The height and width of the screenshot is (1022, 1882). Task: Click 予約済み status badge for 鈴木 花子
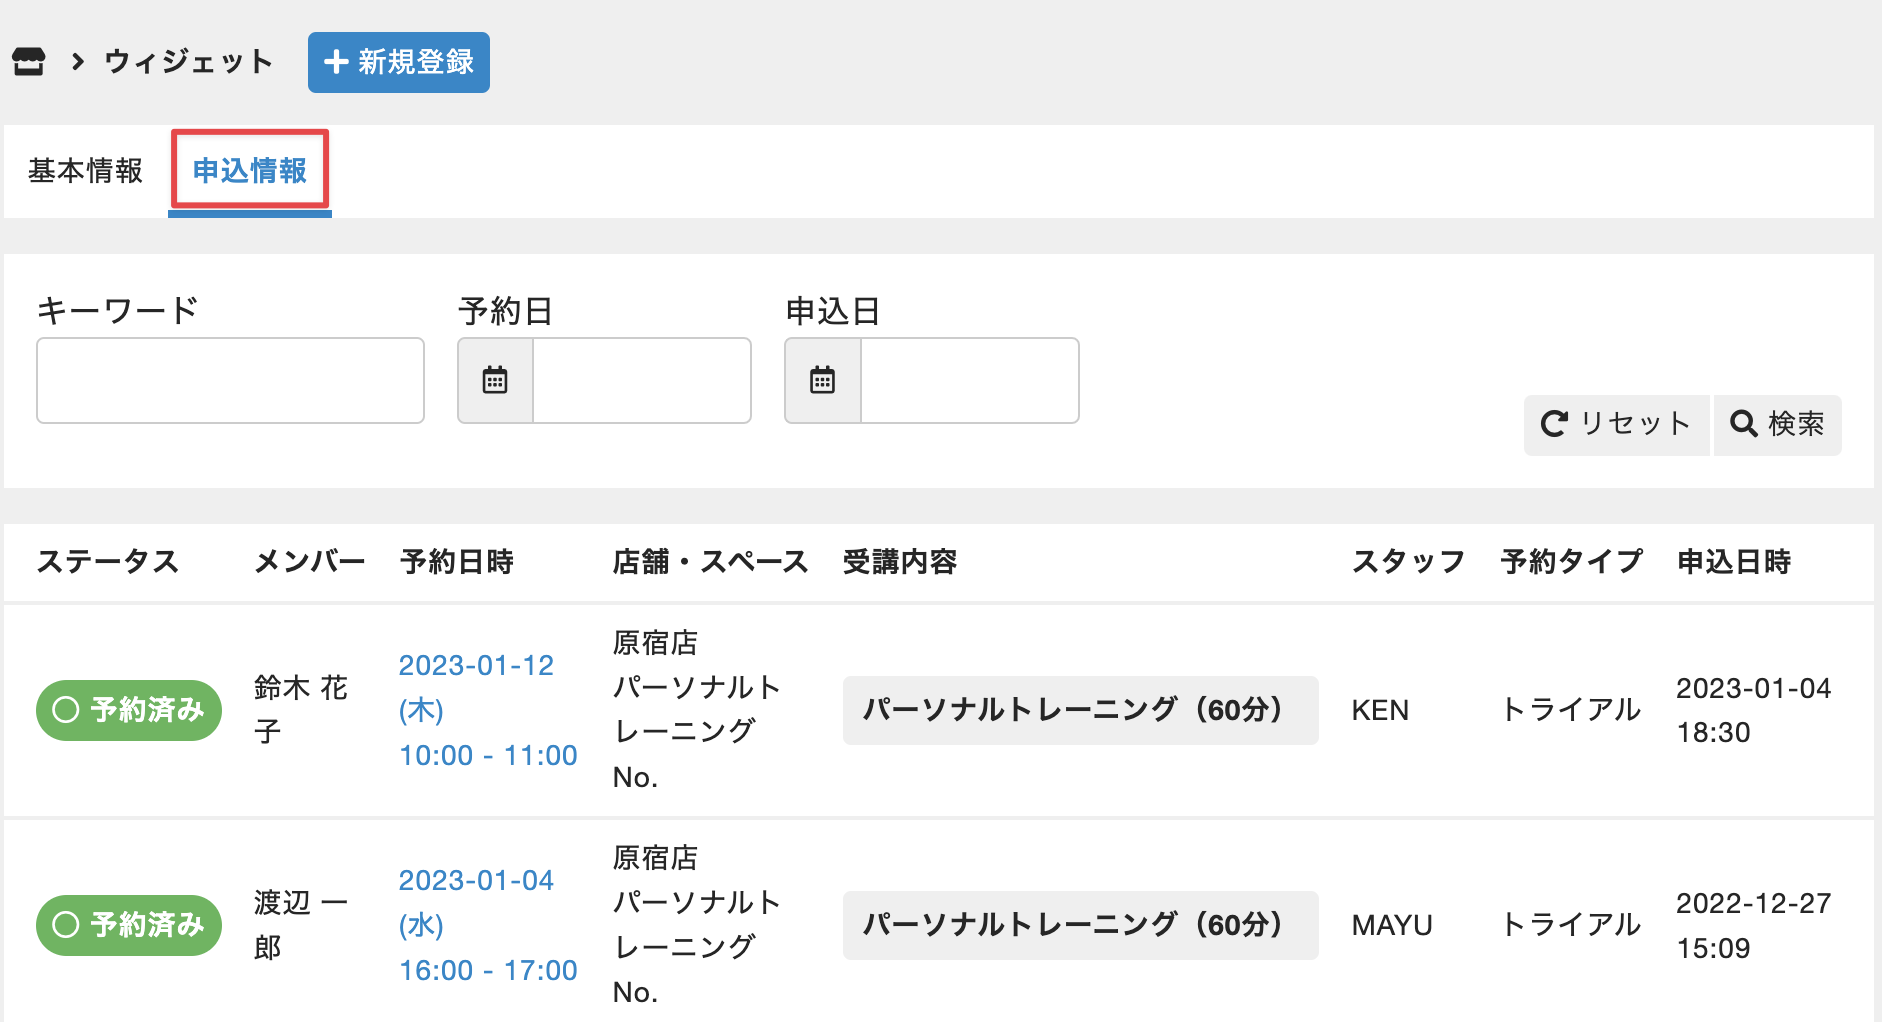[x=129, y=710]
